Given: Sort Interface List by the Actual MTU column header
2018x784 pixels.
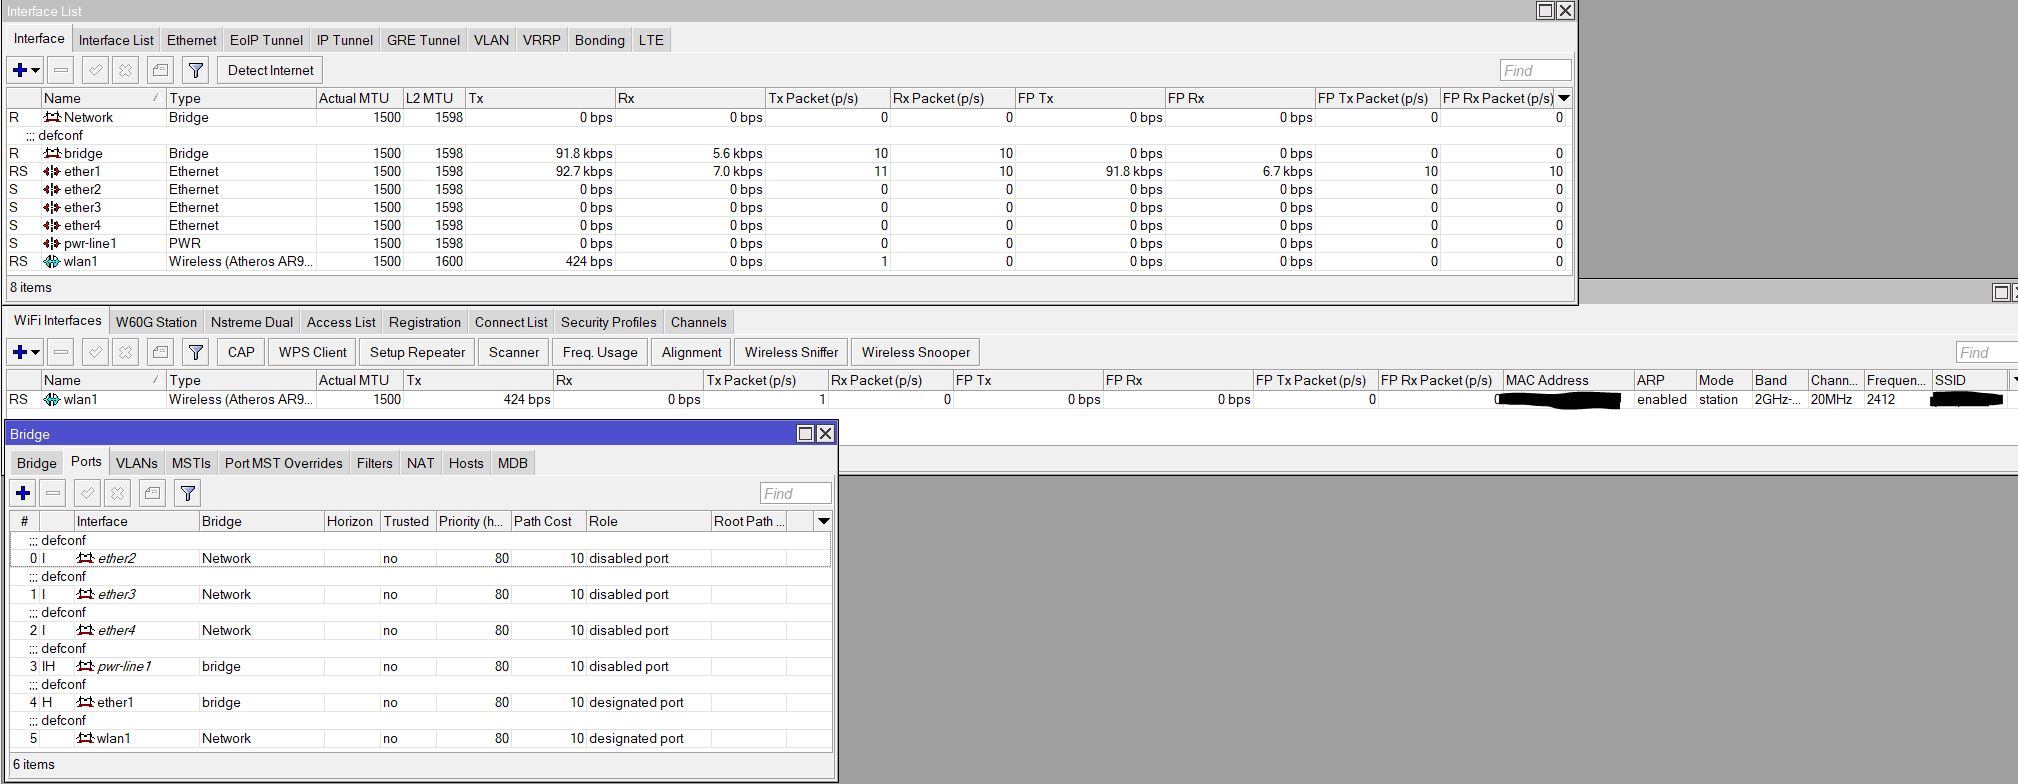Looking at the screenshot, I should [x=359, y=98].
